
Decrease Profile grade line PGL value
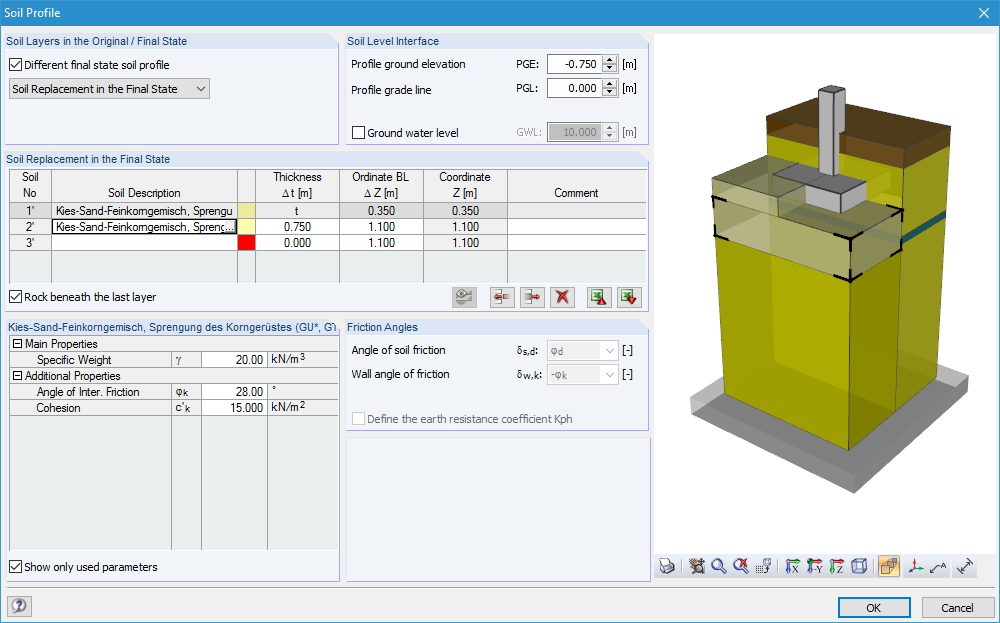(x=610, y=92)
